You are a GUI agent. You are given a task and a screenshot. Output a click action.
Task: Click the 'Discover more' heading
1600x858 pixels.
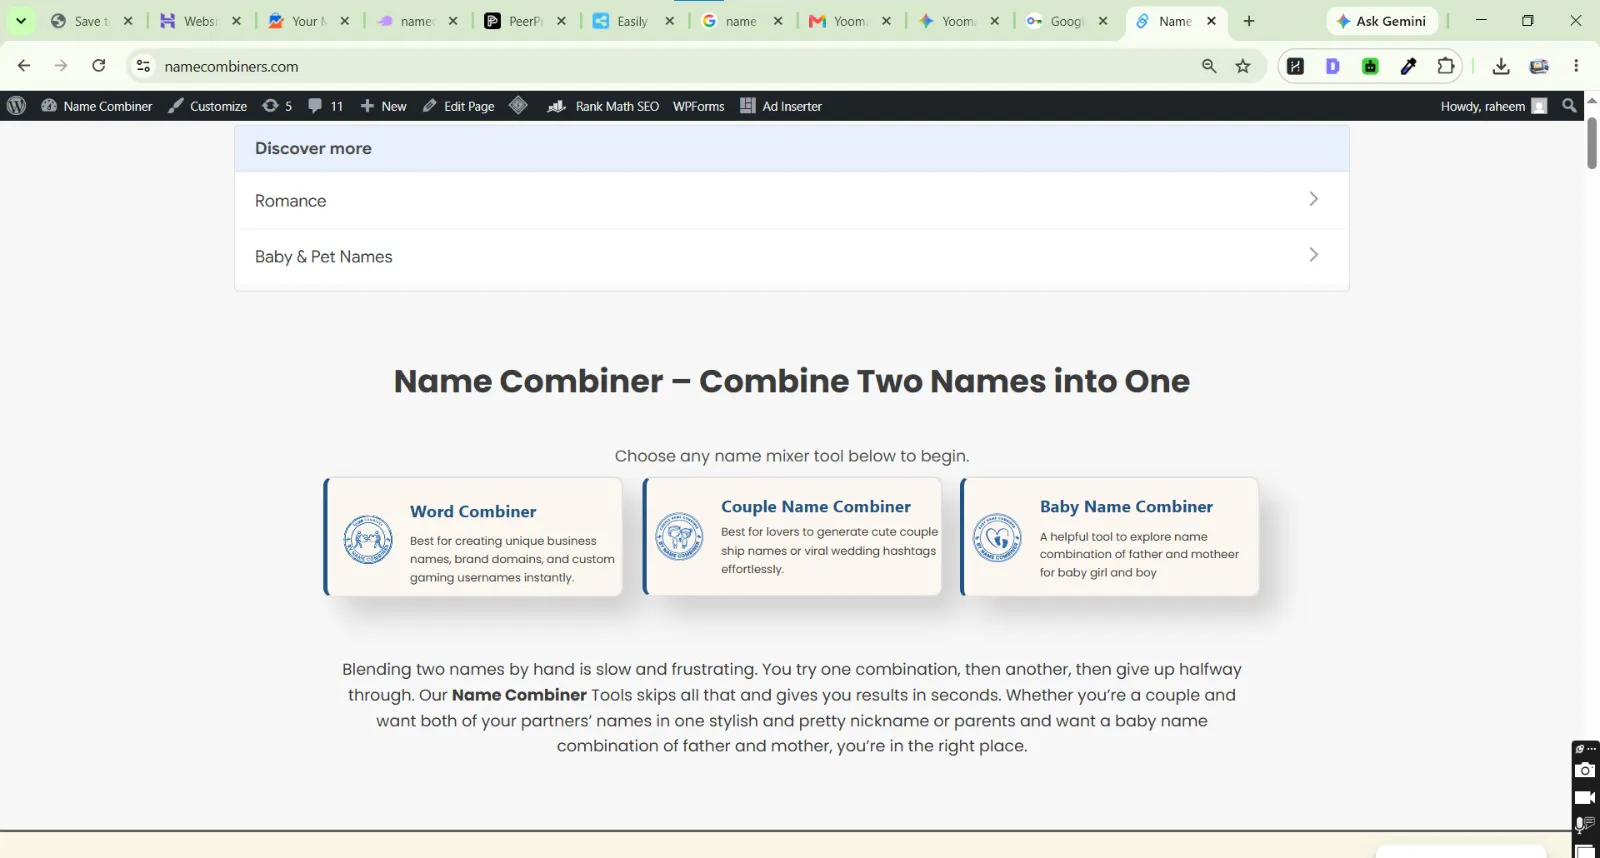click(313, 148)
